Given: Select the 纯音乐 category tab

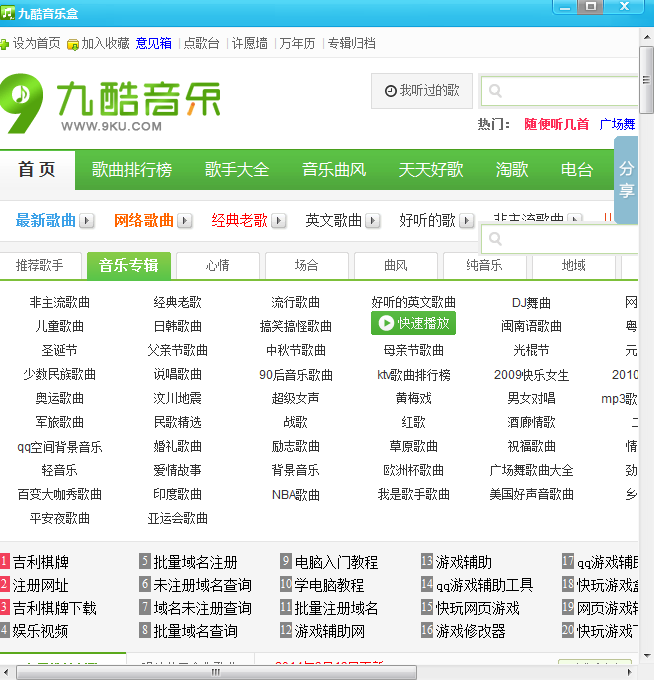Looking at the screenshot, I should [x=484, y=265].
